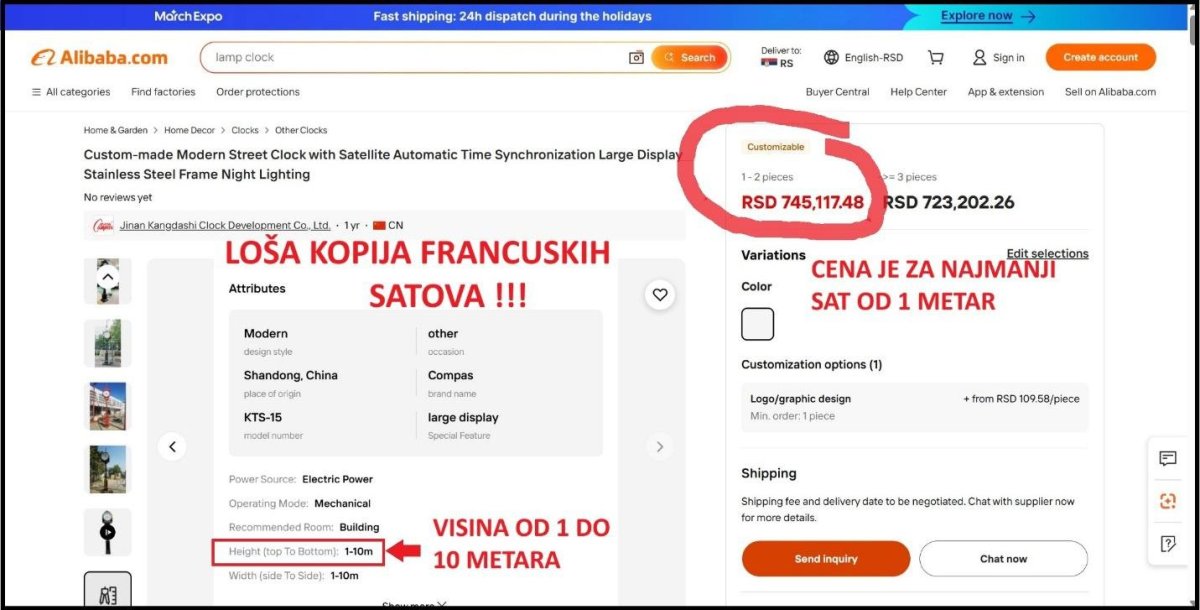Open Jinan Kangdashi Clock Development link
Screen dimensions: 1200x610
click(225, 226)
